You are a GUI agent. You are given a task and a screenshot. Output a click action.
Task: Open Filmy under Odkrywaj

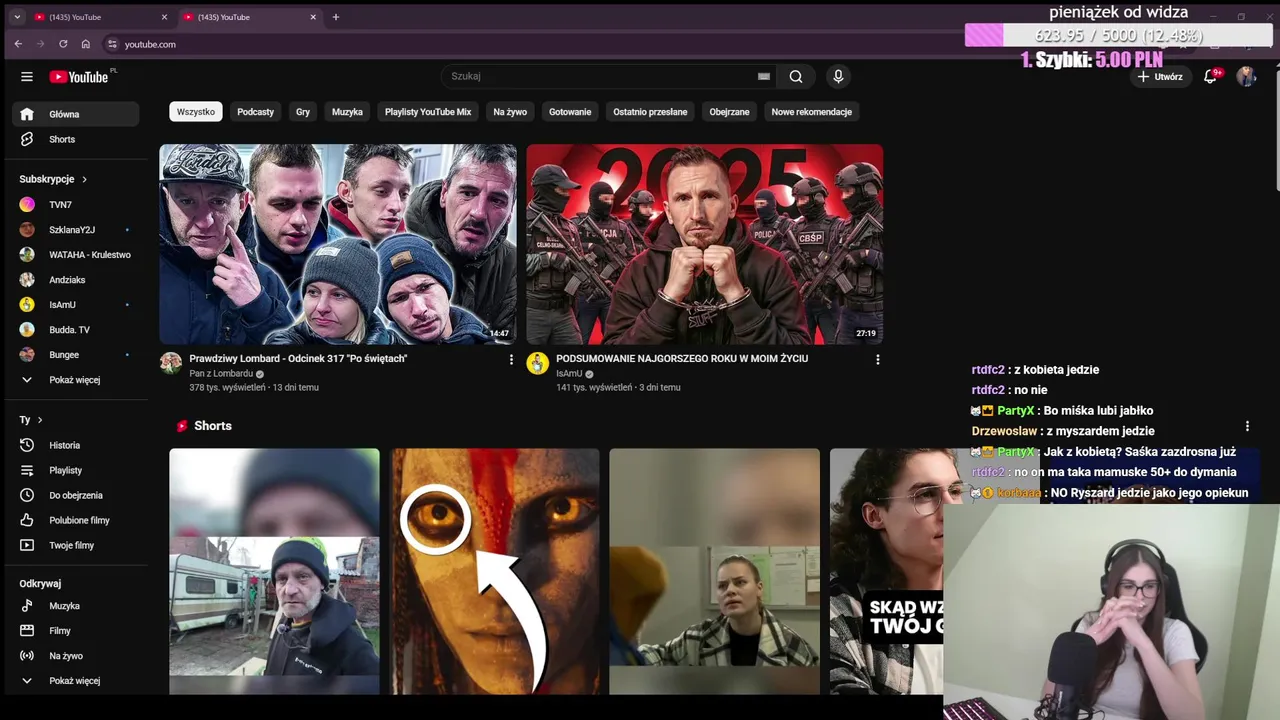(x=75, y=631)
